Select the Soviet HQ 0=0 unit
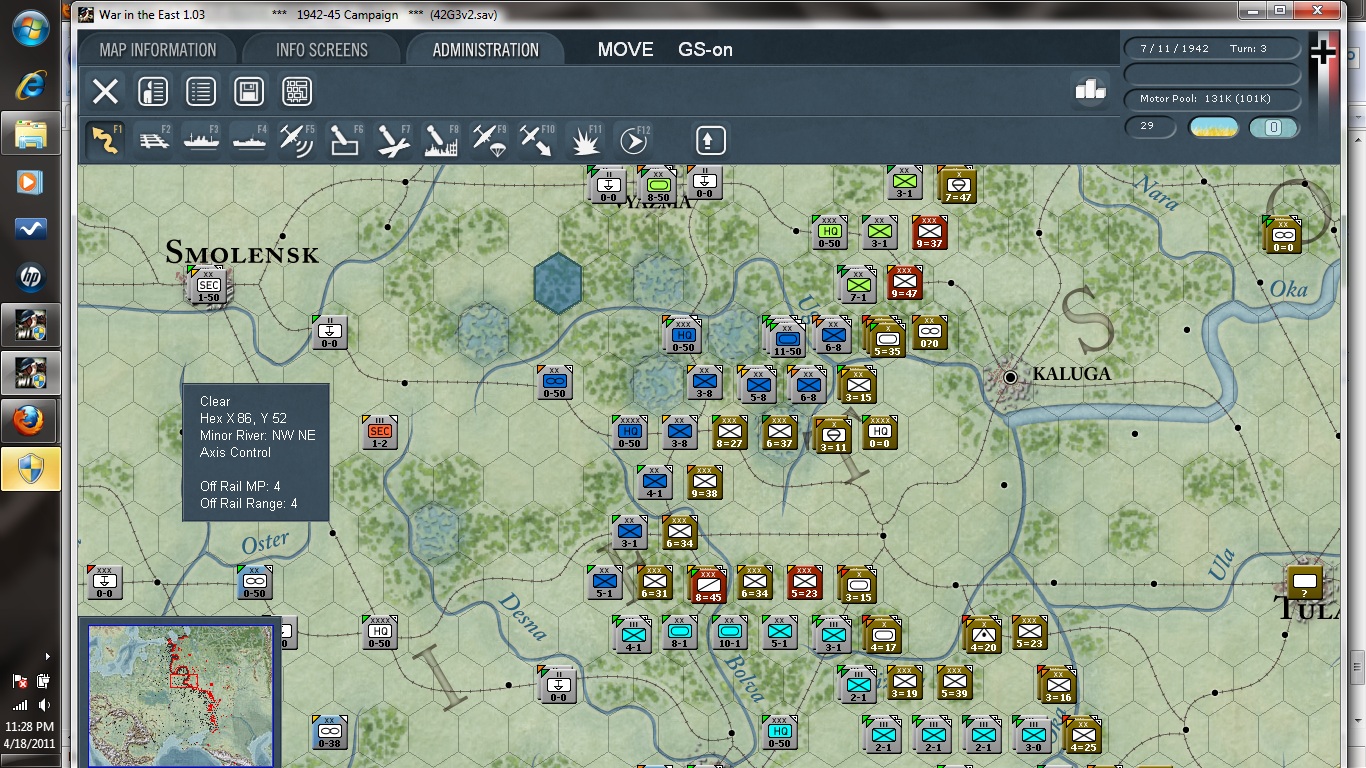 (879, 432)
